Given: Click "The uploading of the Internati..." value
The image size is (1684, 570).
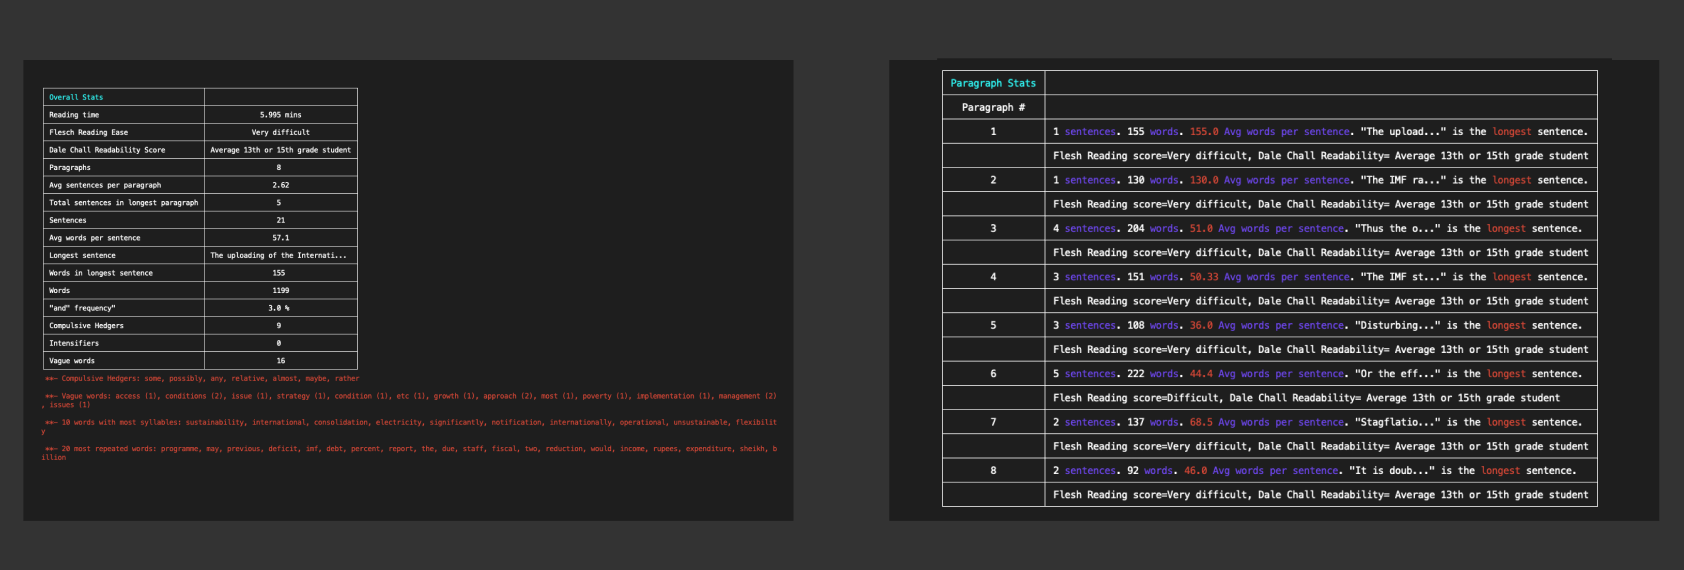Looking at the screenshot, I should [x=279, y=255].
